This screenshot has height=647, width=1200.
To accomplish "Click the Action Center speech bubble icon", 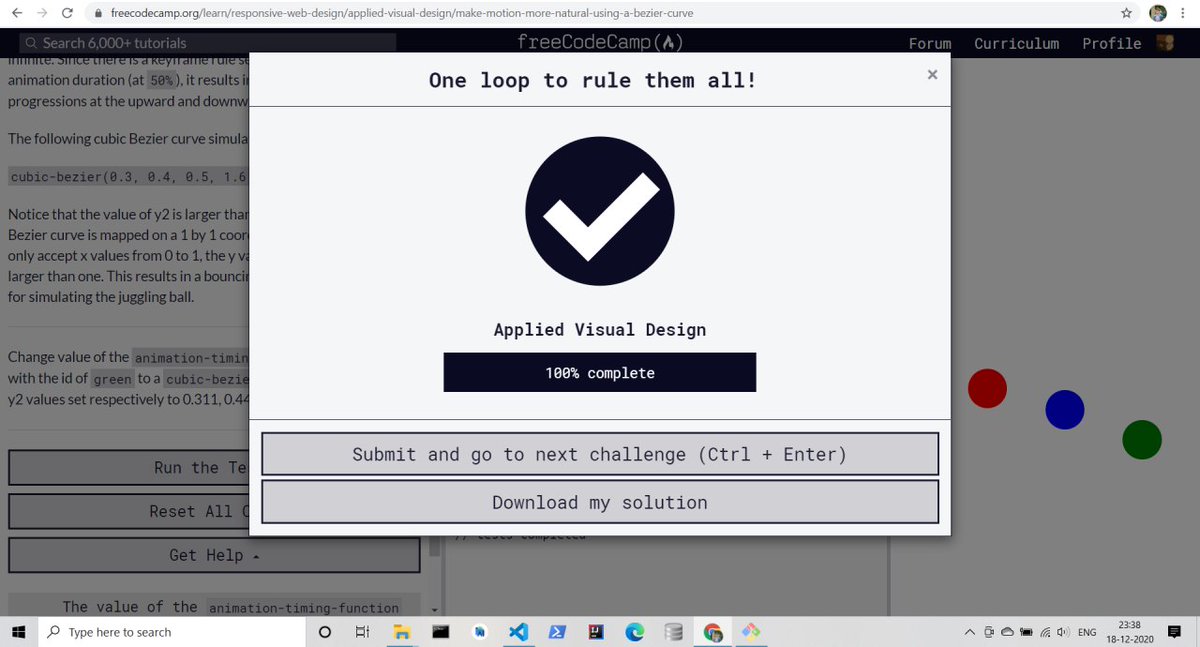I will click(1173, 632).
